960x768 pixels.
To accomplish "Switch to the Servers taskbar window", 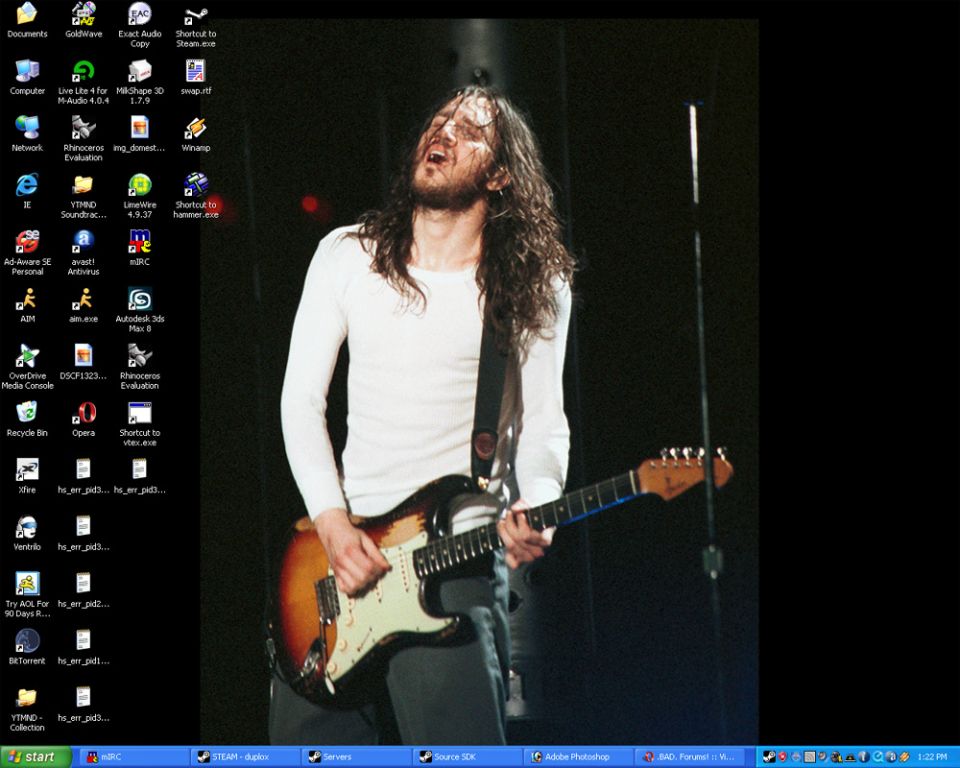I will point(356,757).
